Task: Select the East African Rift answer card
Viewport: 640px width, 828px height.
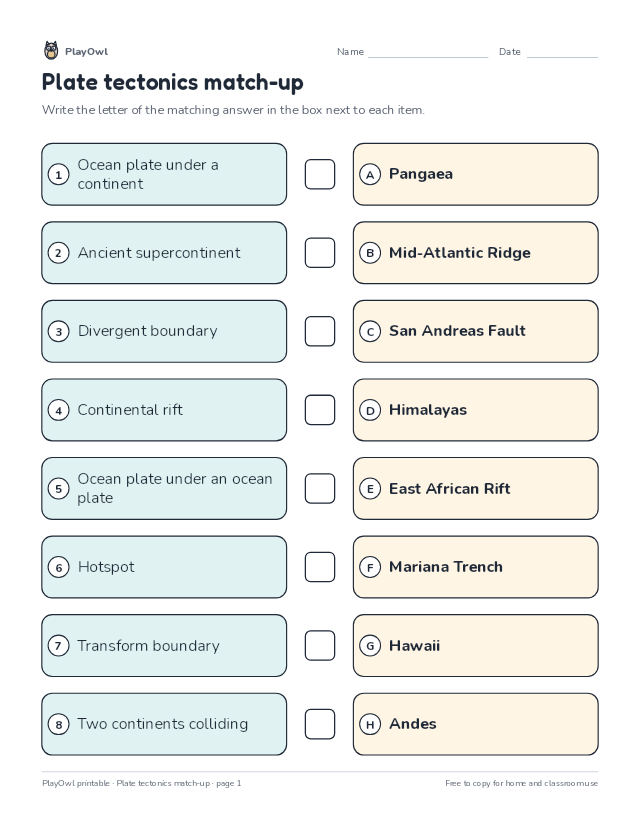Action: (476, 488)
